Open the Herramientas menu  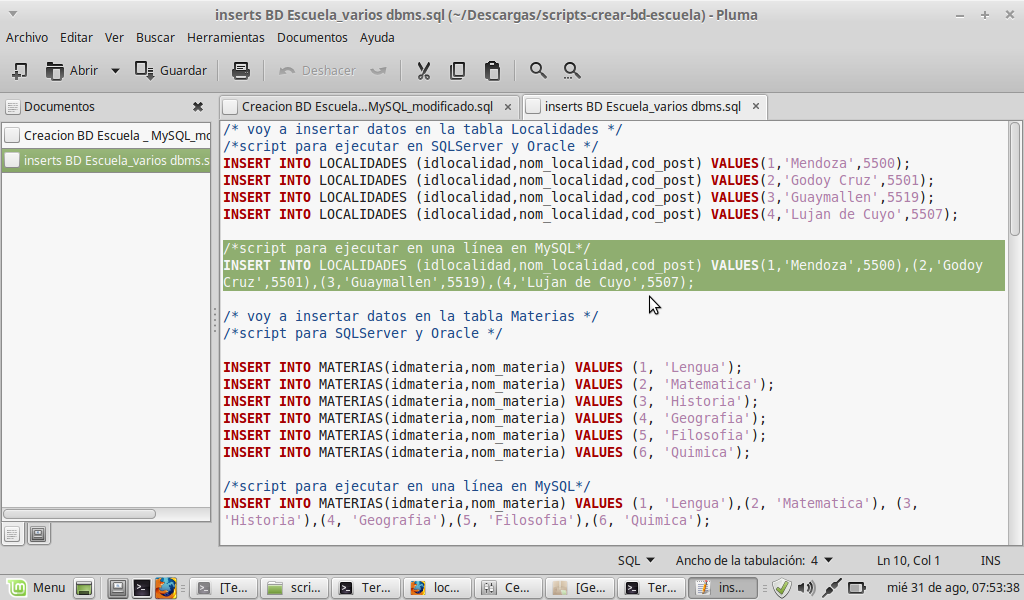pos(225,37)
